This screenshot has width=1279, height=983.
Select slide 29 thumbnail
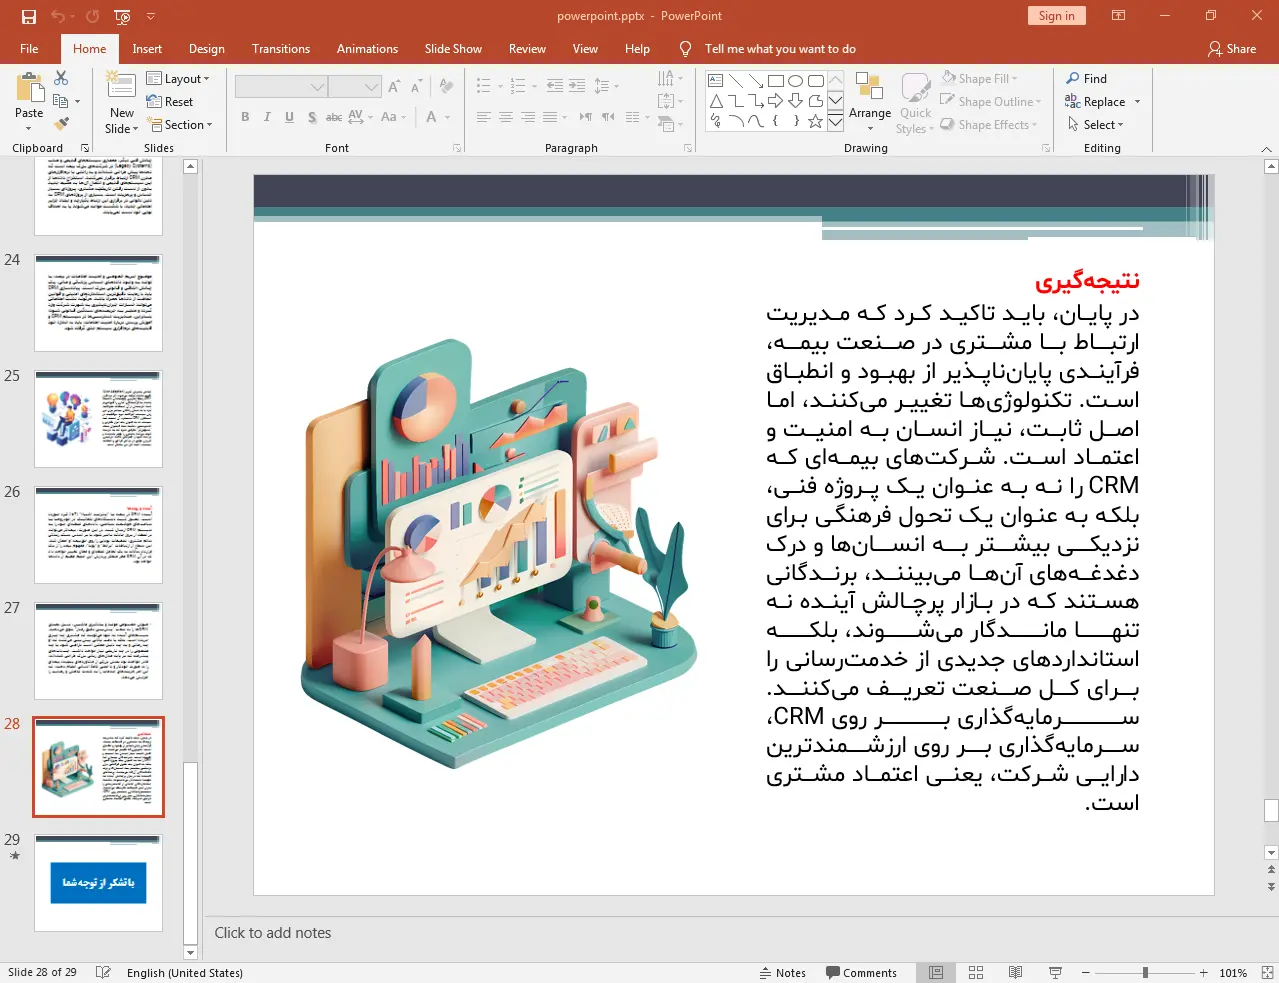click(98, 882)
